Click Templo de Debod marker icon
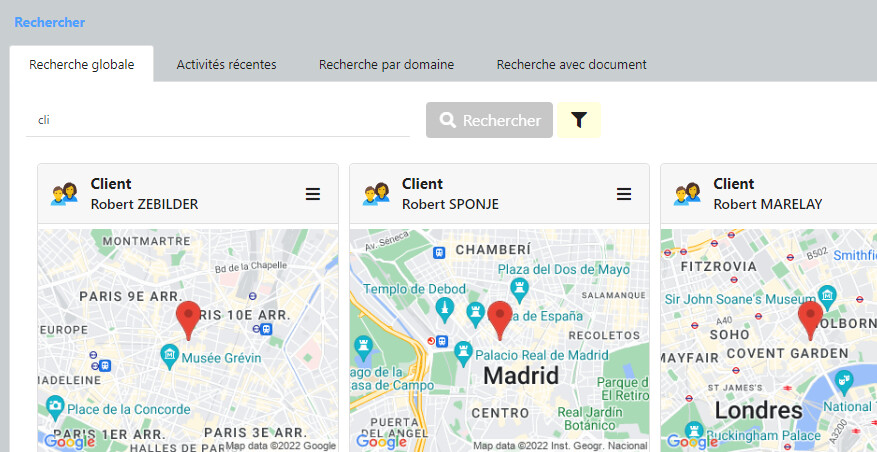877x452 pixels. point(445,310)
